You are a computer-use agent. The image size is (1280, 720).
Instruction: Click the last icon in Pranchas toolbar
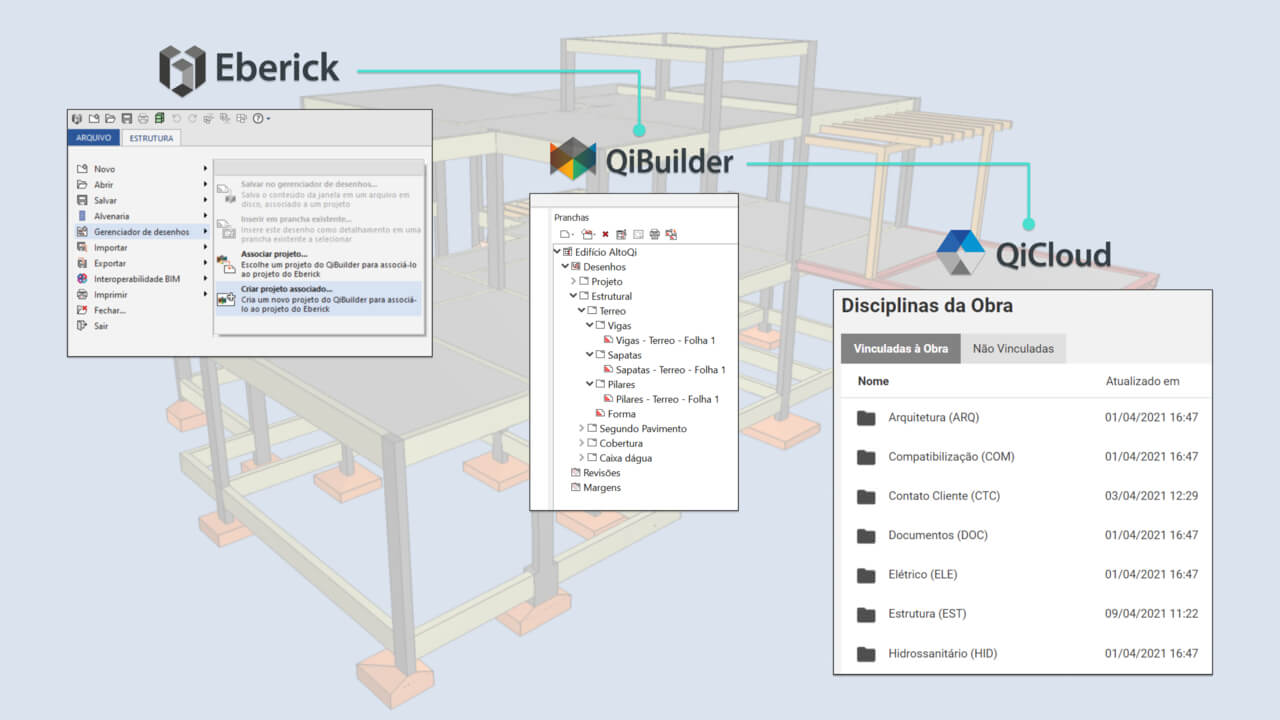click(x=671, y=234)
